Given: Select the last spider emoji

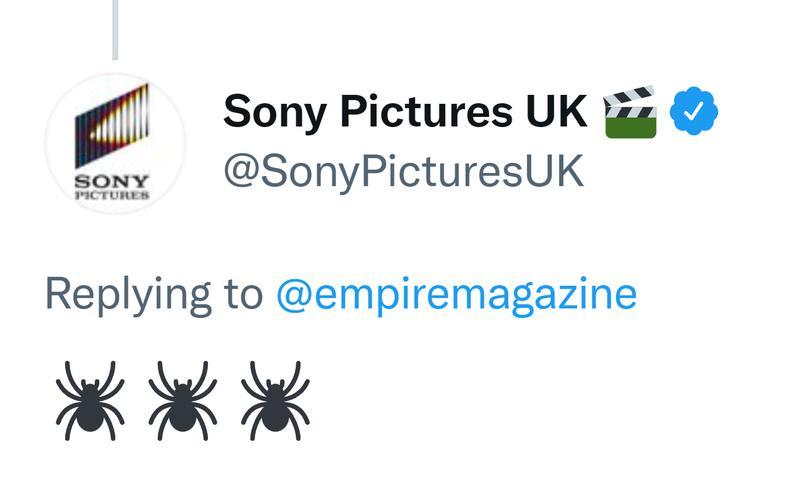Looking at the screenshot, I should [276, 400].
